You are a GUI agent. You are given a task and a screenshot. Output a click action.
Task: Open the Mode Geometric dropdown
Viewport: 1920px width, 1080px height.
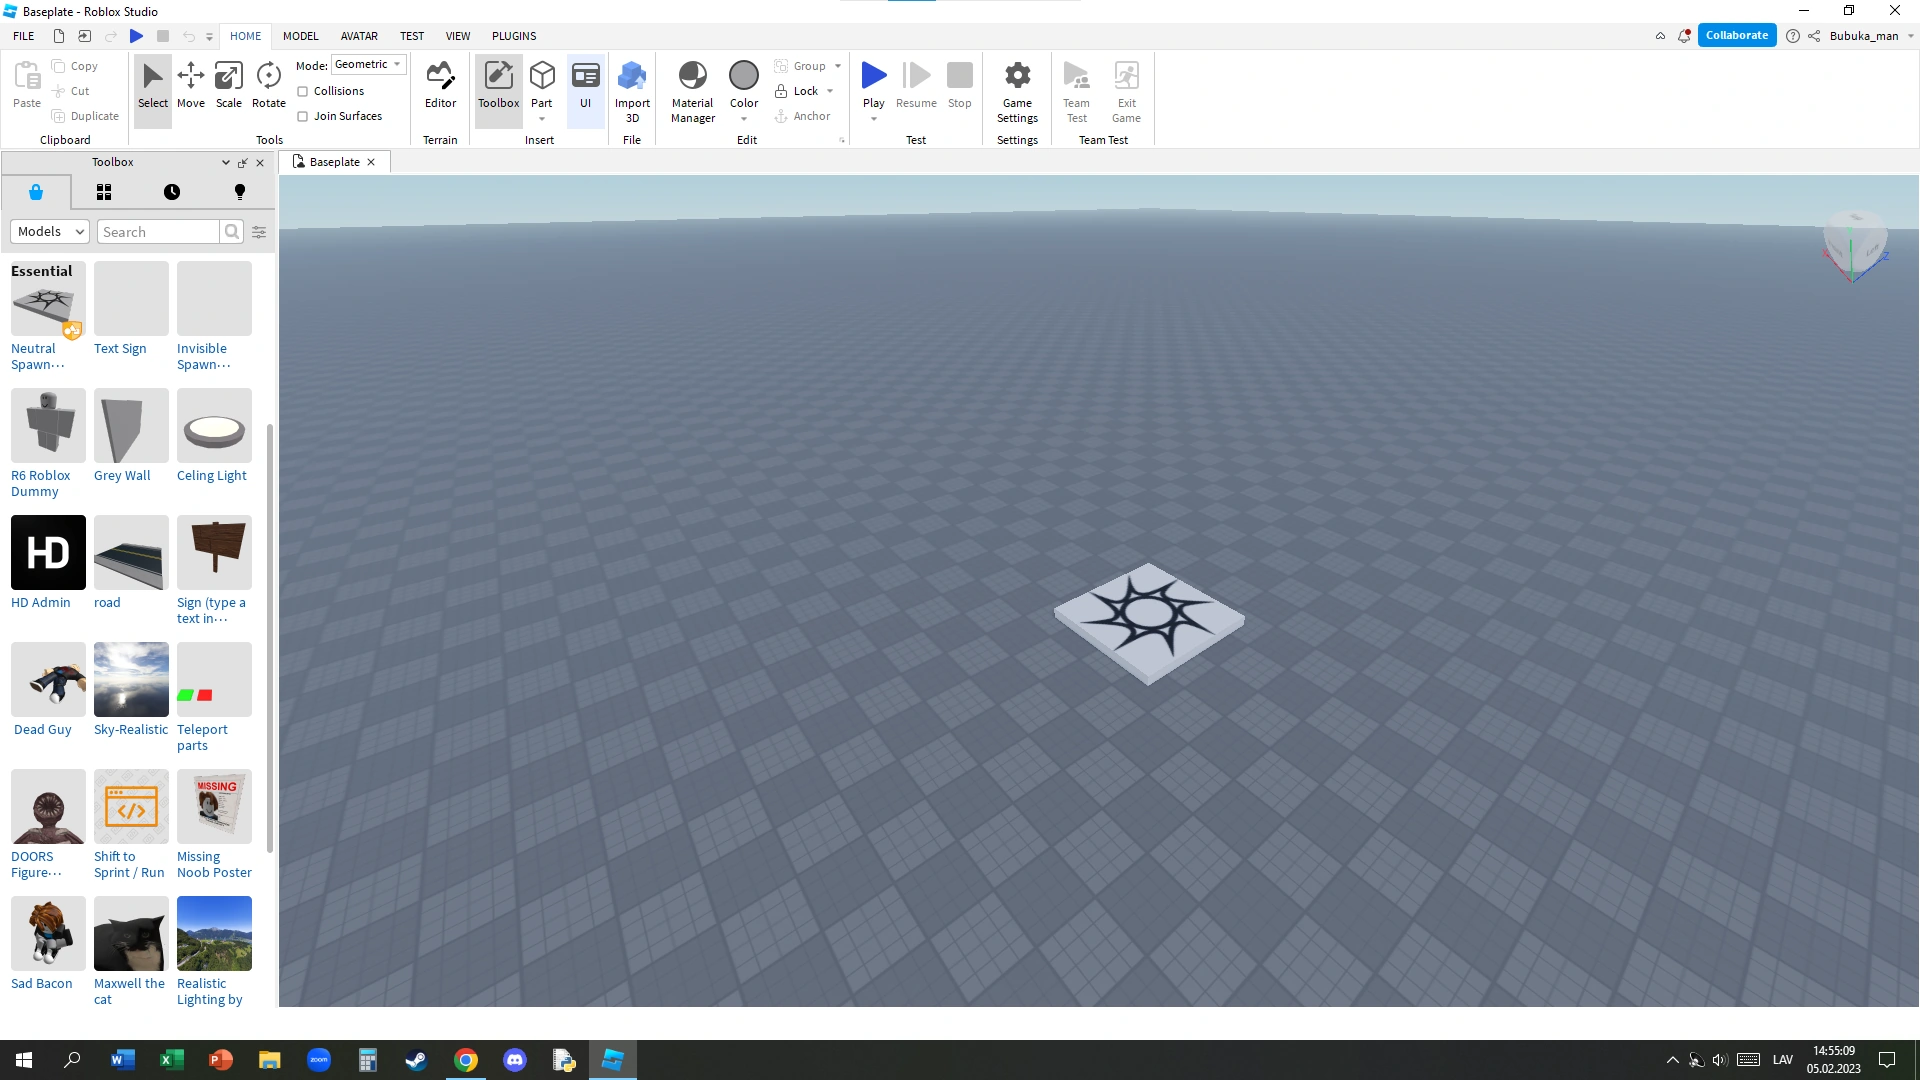coord(368,65)
